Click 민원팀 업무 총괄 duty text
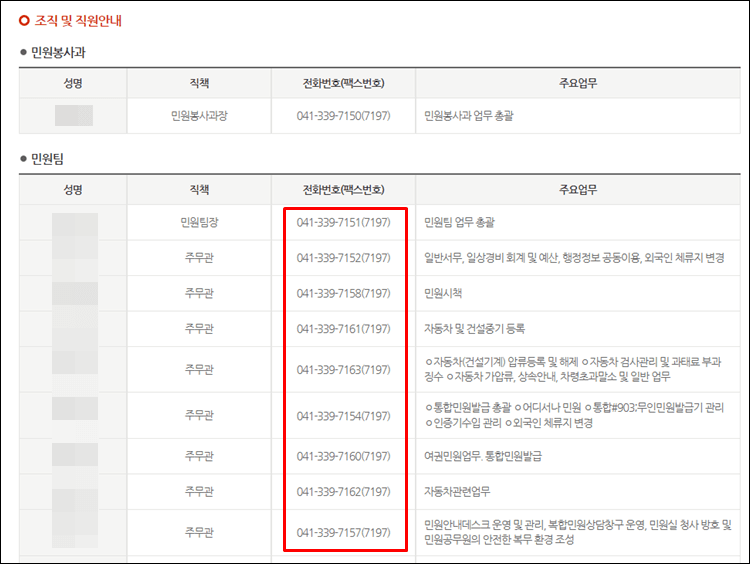Image resolution: width=750 pixels, height=564 pixels. point(459,222)
